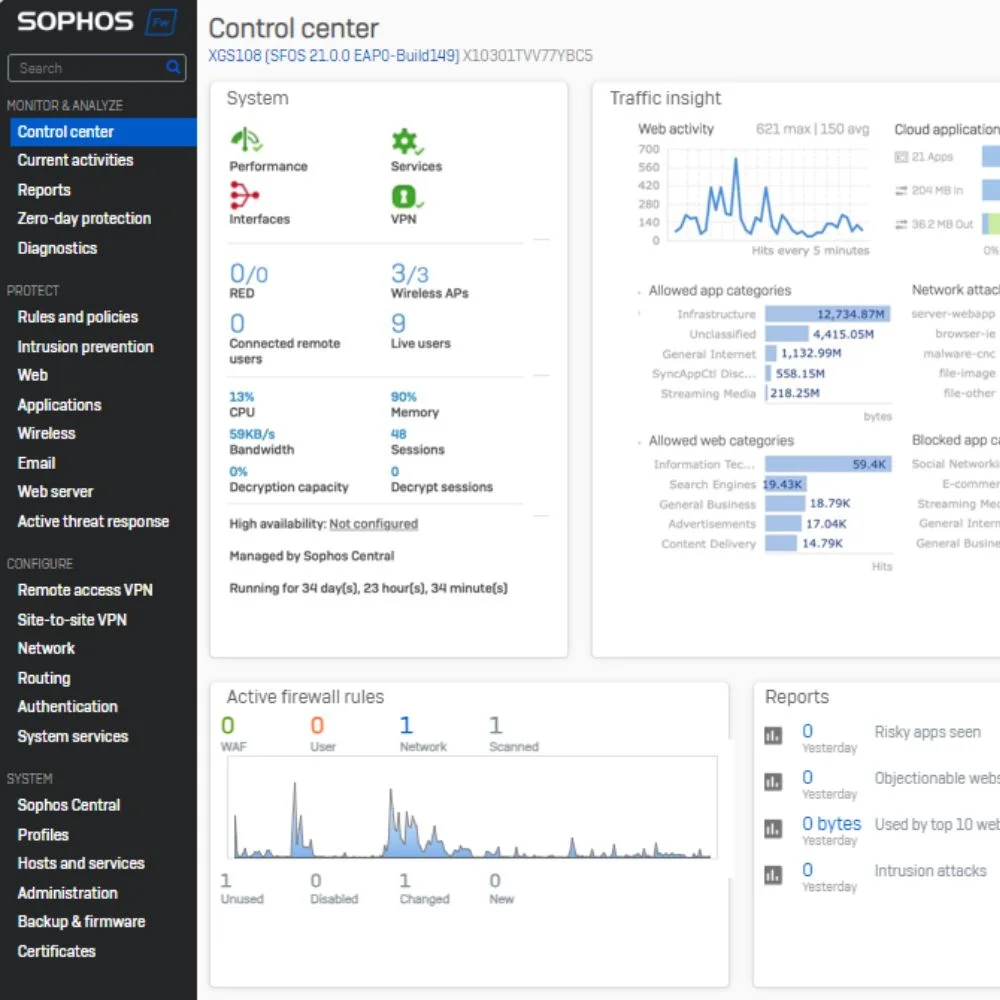Click the XGS108 firmware version link
The width and height of the screenshot is (1000, 1000).
pyautogui.click(x=334, y=56)
